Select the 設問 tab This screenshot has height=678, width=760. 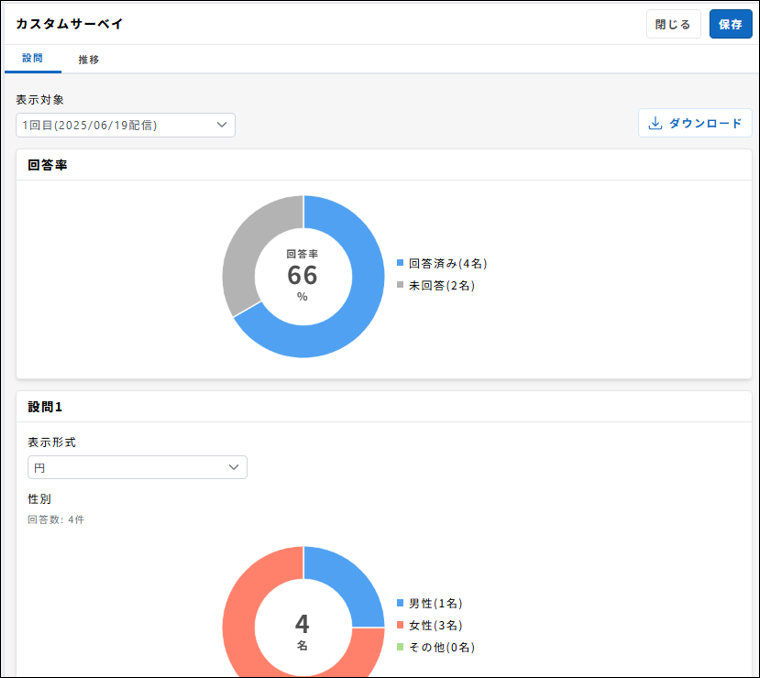pyautogui.click(x=33, y=59)
